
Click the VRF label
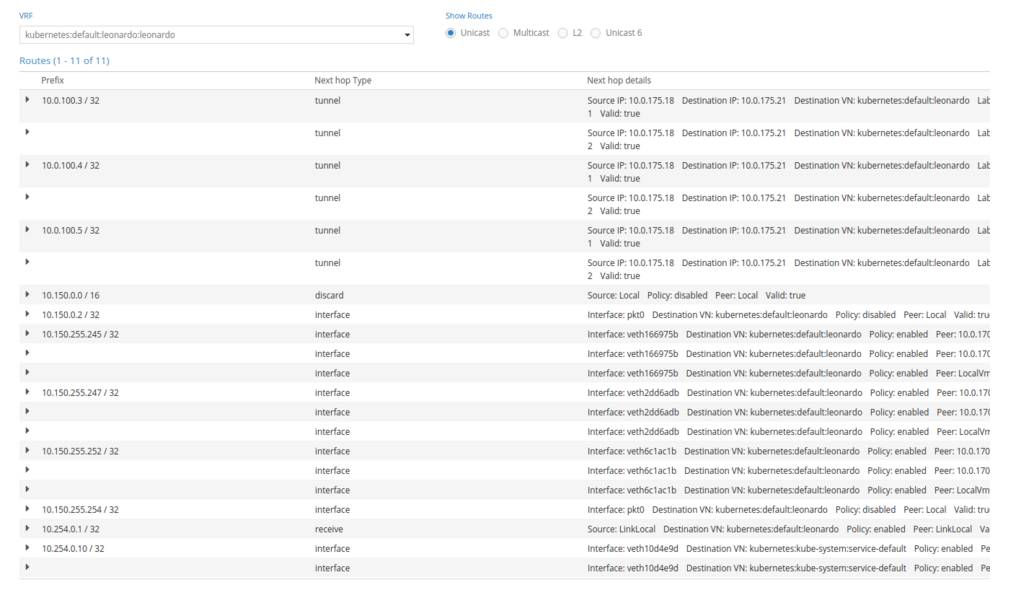pyautogui.click(x=26, y=16)
